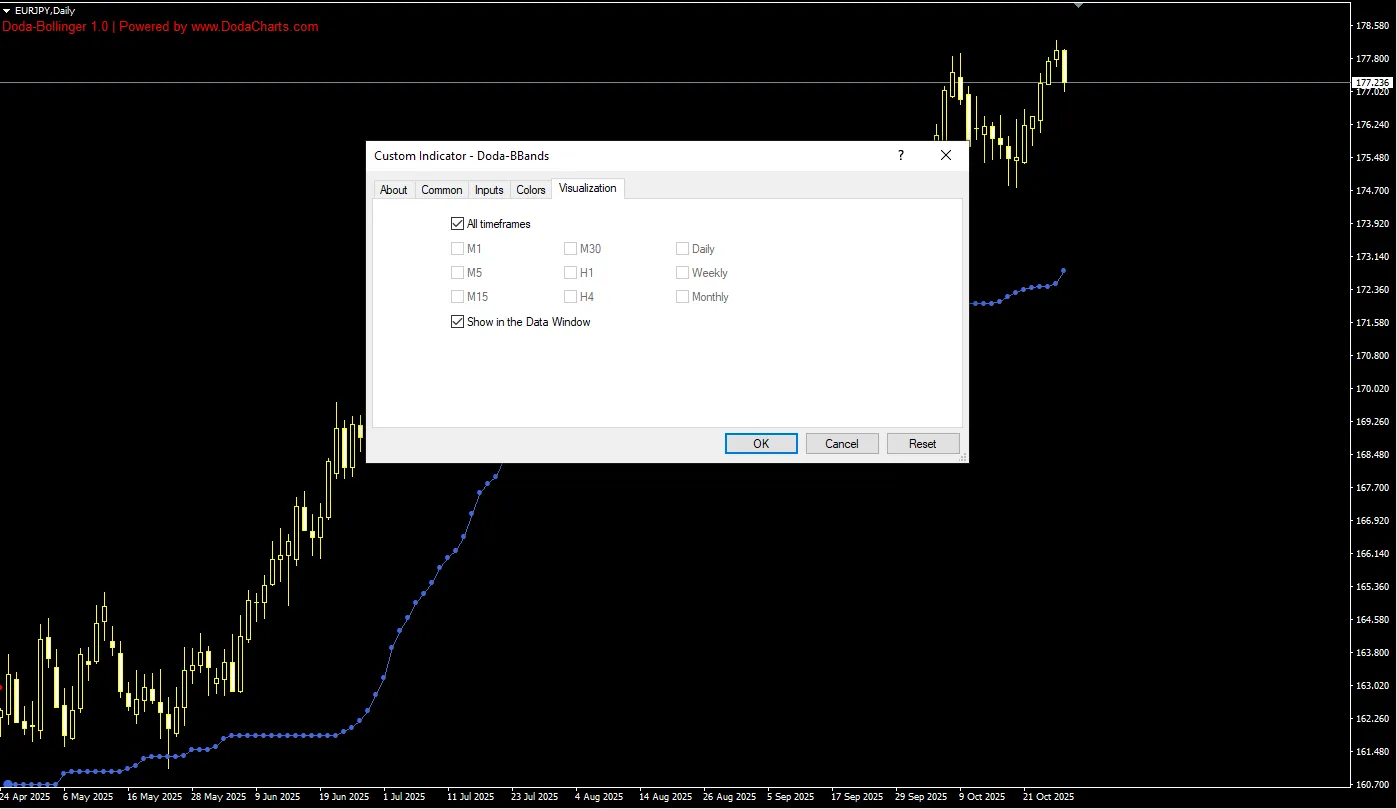Go to the Inputs tab
This screenshot has width=1397, height=809.
click(x=489, y=190)
